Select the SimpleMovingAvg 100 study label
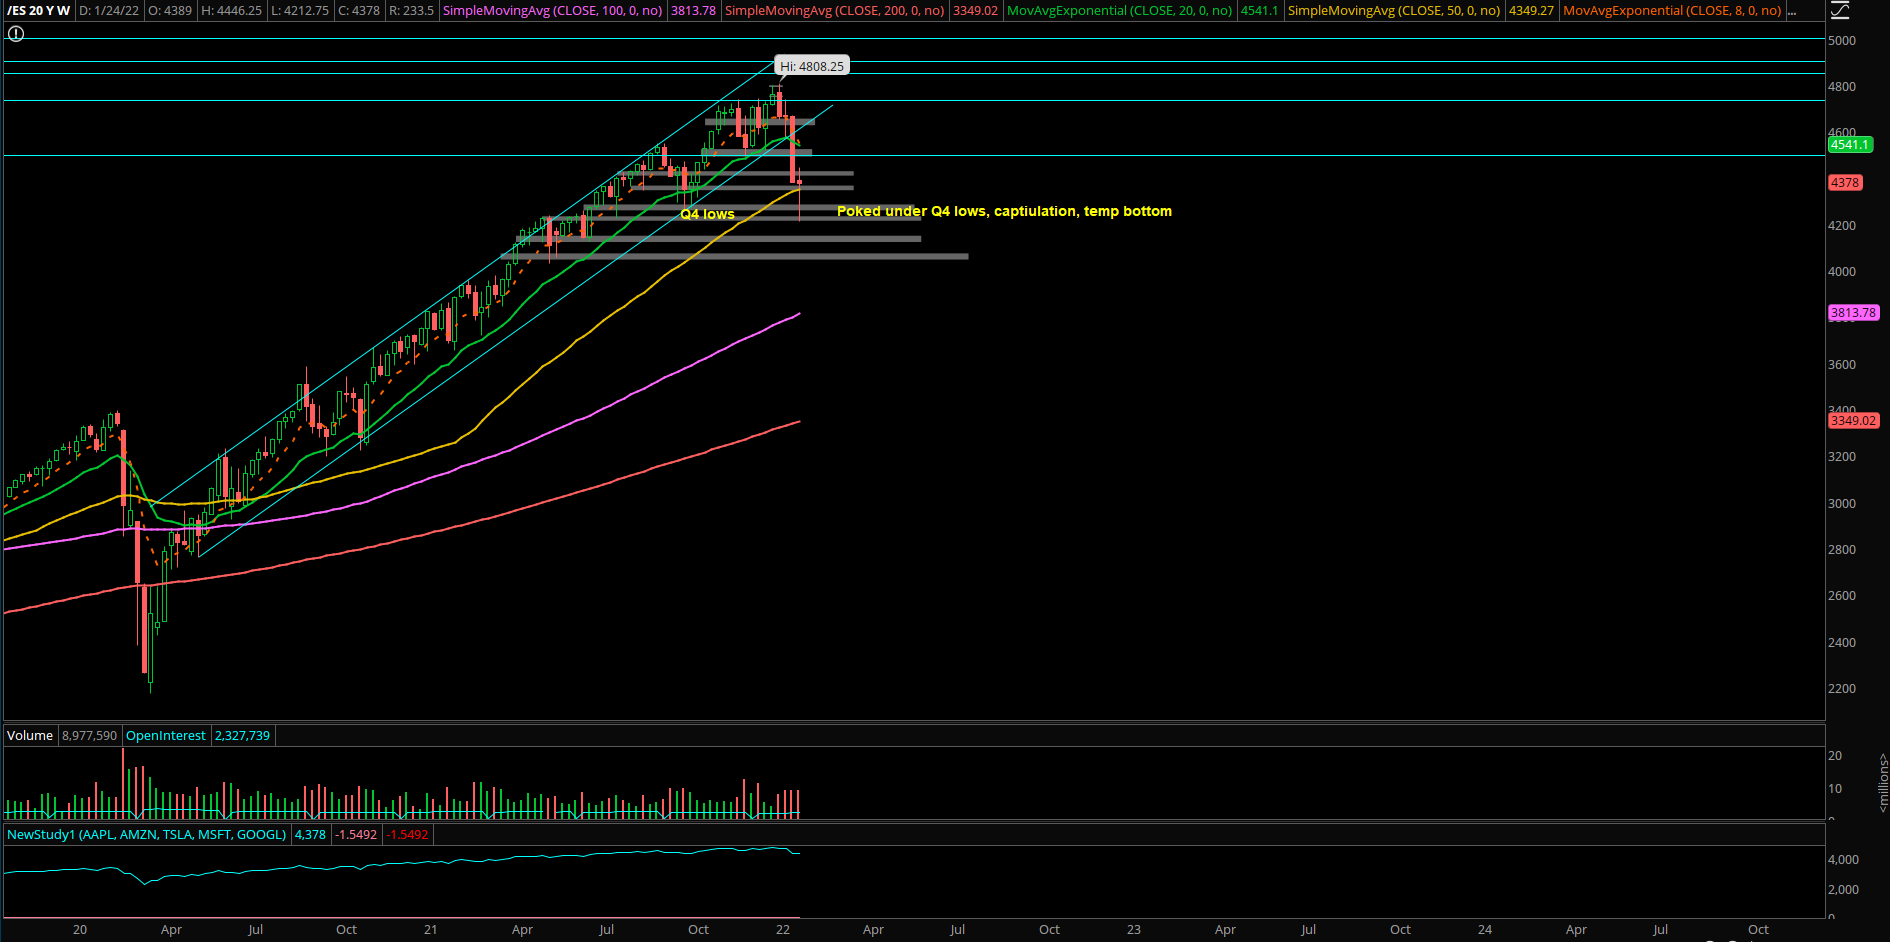 (x=552, y=11)
